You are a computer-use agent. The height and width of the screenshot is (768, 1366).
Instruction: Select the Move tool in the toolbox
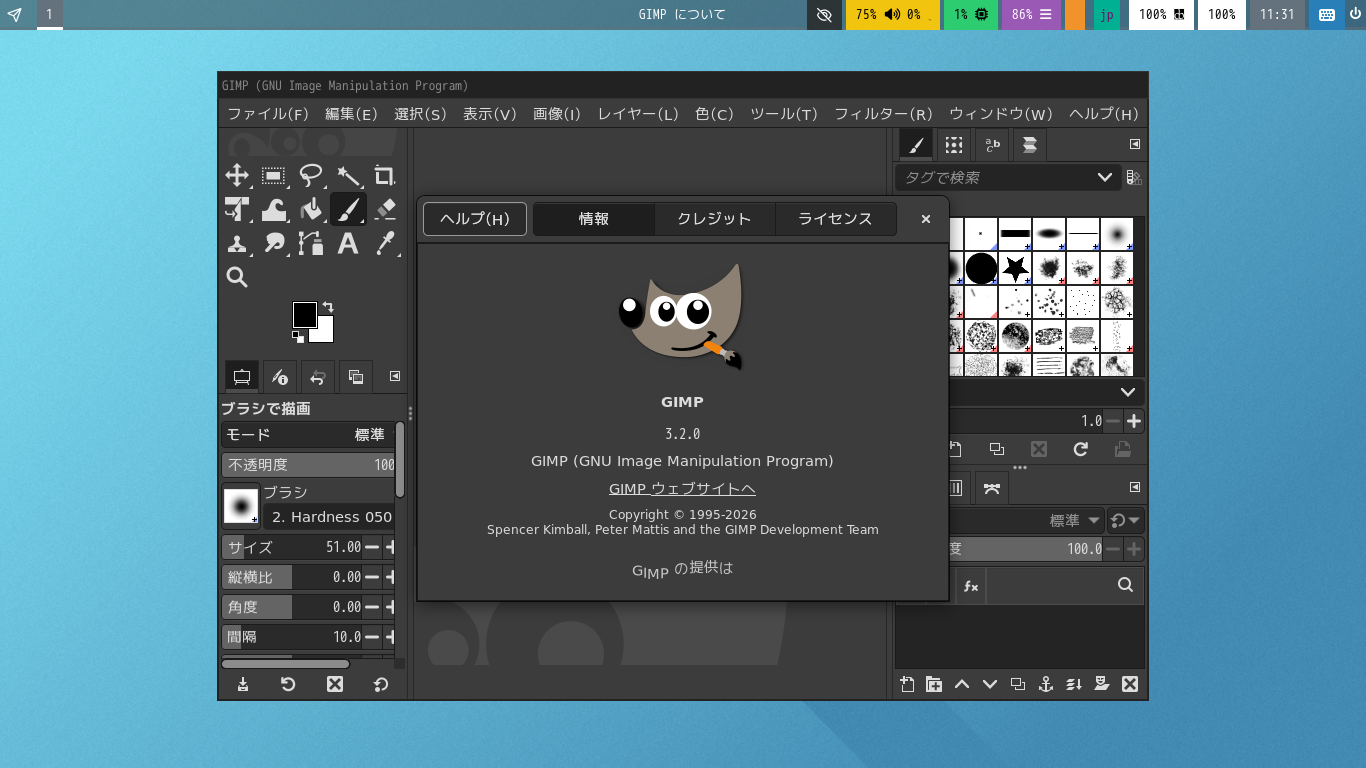pyautogui.click(x=237, y=176)
